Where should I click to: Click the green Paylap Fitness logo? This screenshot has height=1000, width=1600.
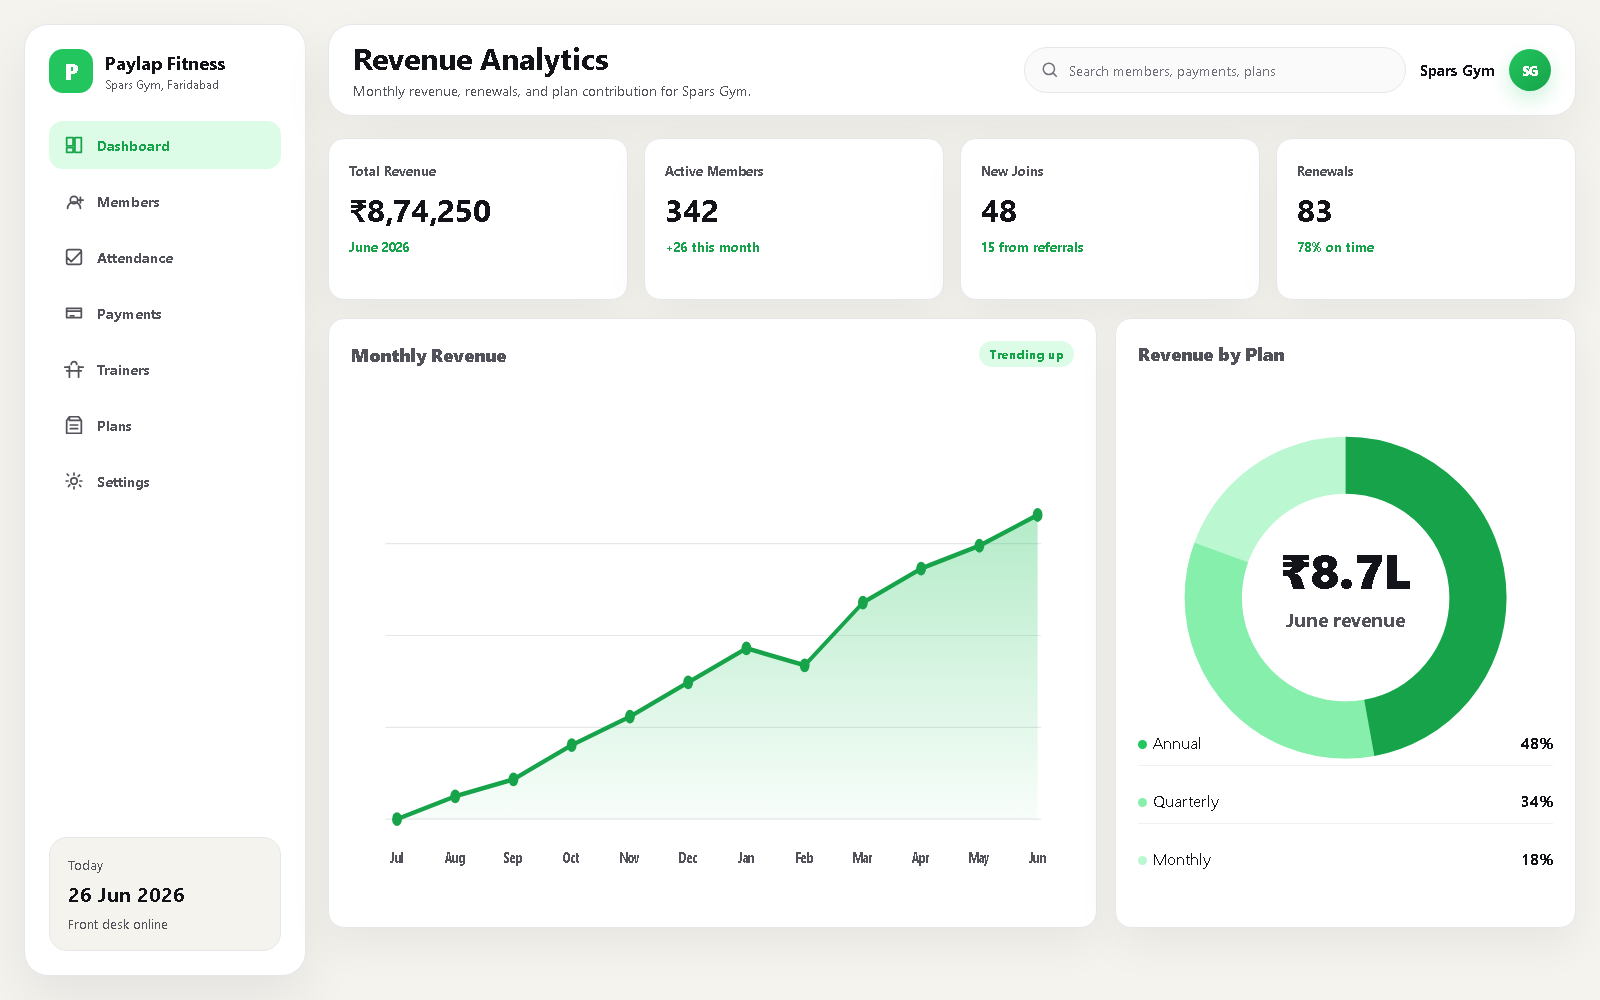coord(71,71)
